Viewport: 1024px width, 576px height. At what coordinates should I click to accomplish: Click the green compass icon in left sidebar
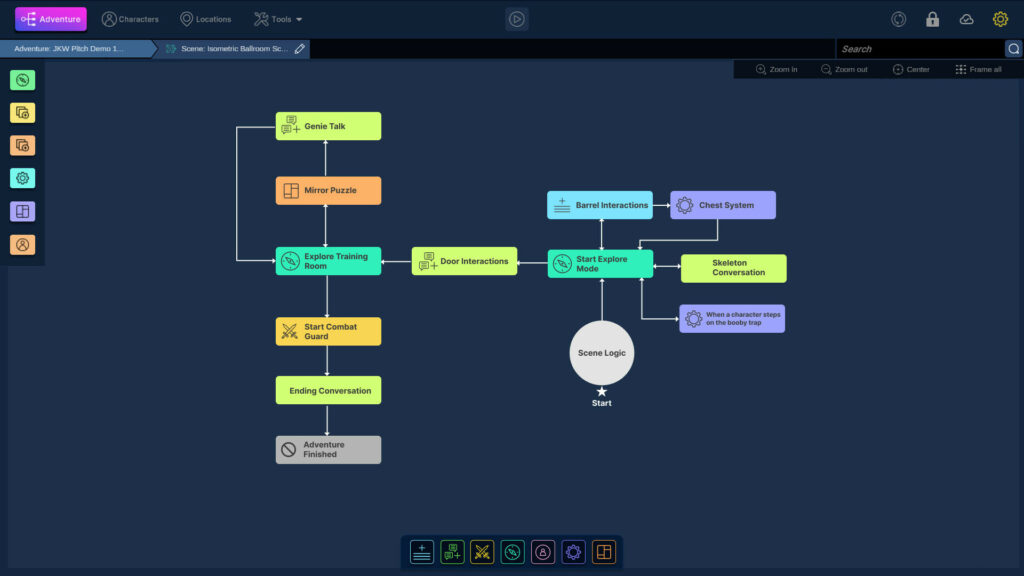pos(23,80)
